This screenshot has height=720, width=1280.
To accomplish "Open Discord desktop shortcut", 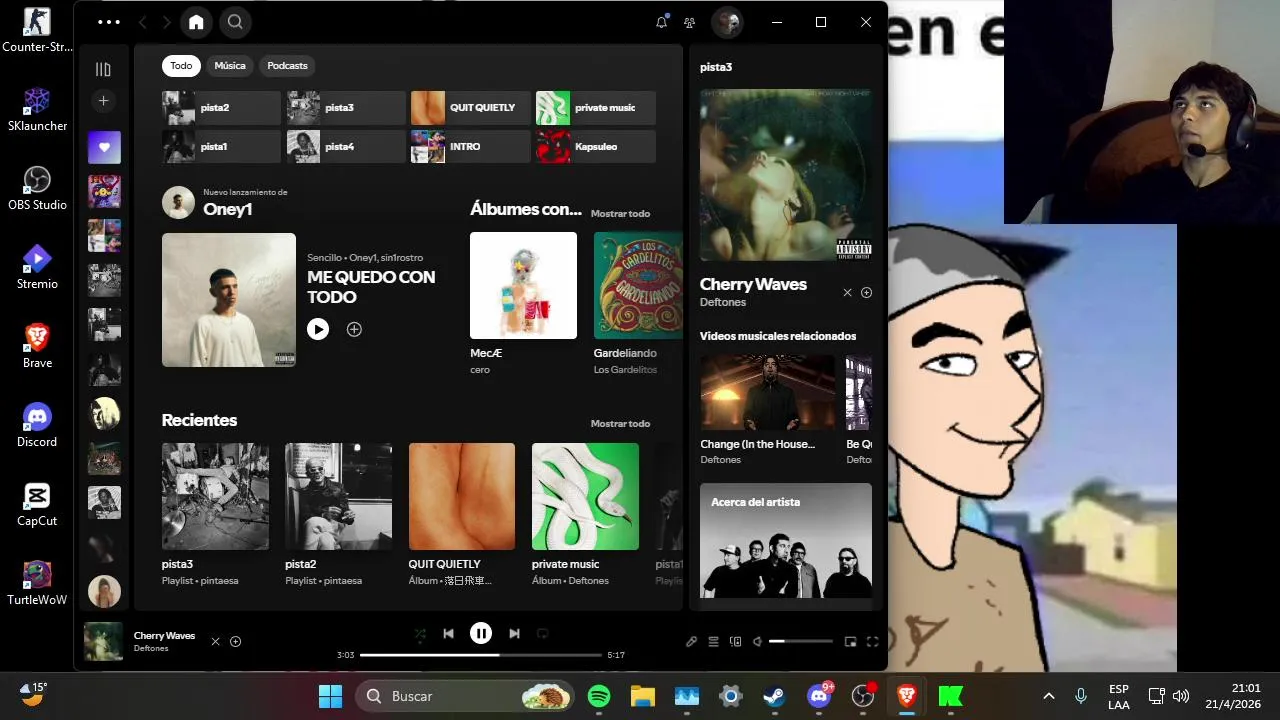I will click(37, 425).
